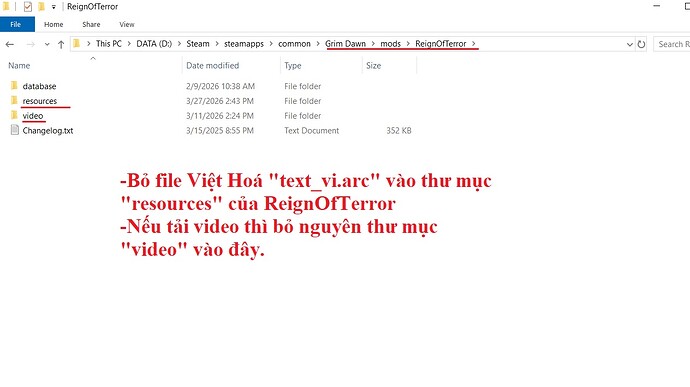Select the video folder

(x=33, y=116)
